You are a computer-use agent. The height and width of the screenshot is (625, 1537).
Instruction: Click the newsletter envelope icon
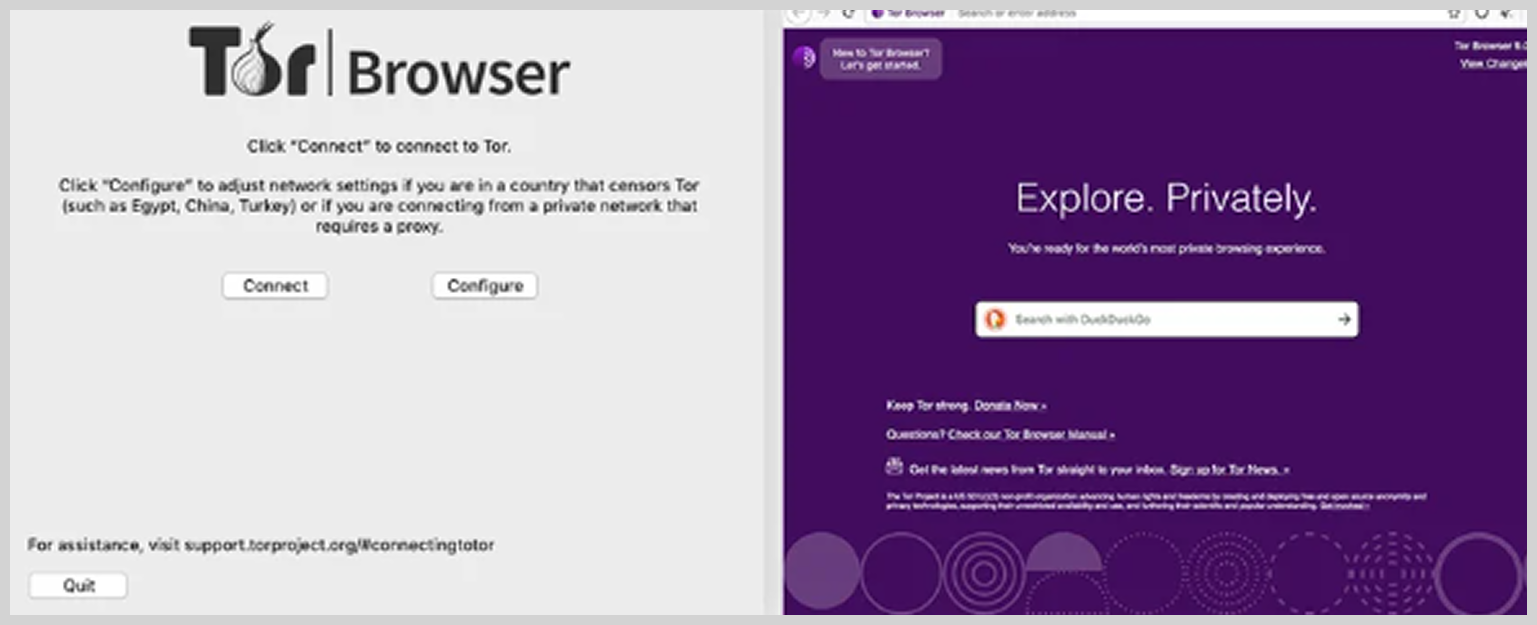894,467
